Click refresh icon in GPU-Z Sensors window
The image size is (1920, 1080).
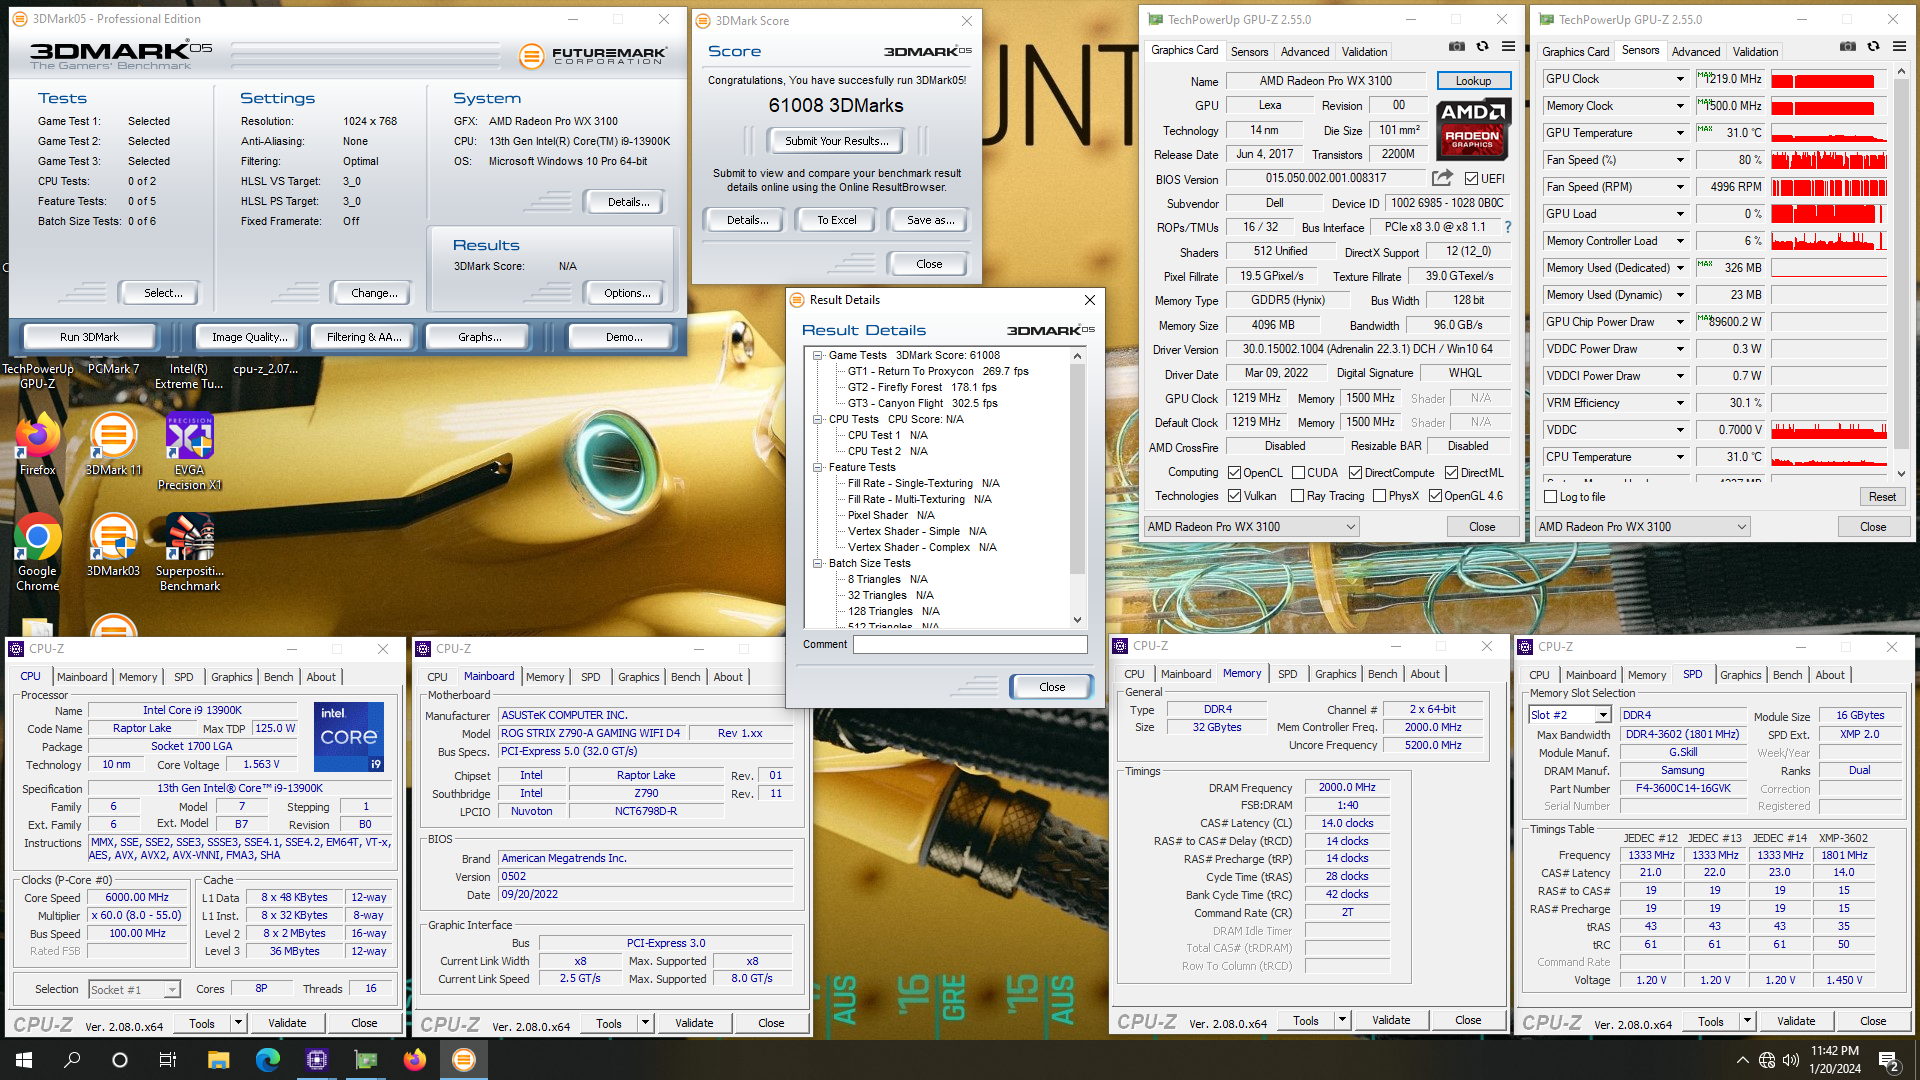(1874, 47)
